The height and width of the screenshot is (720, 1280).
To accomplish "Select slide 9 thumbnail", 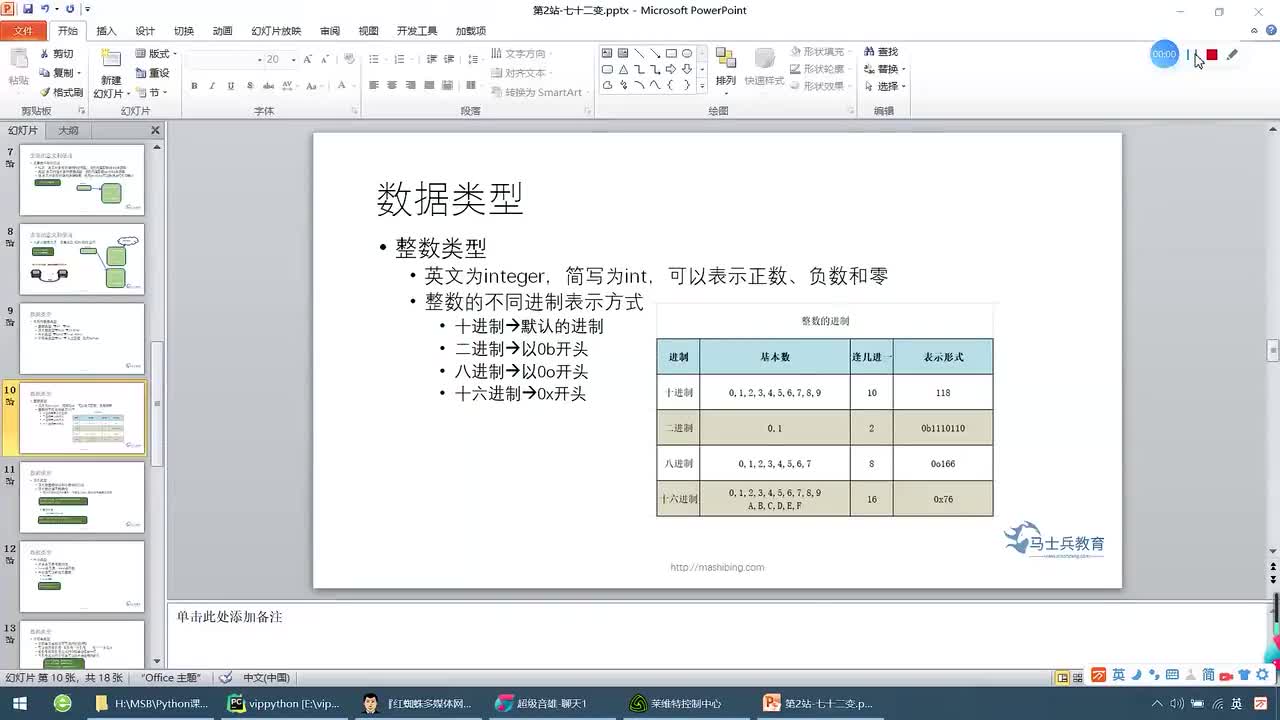I will coord(82,339).
